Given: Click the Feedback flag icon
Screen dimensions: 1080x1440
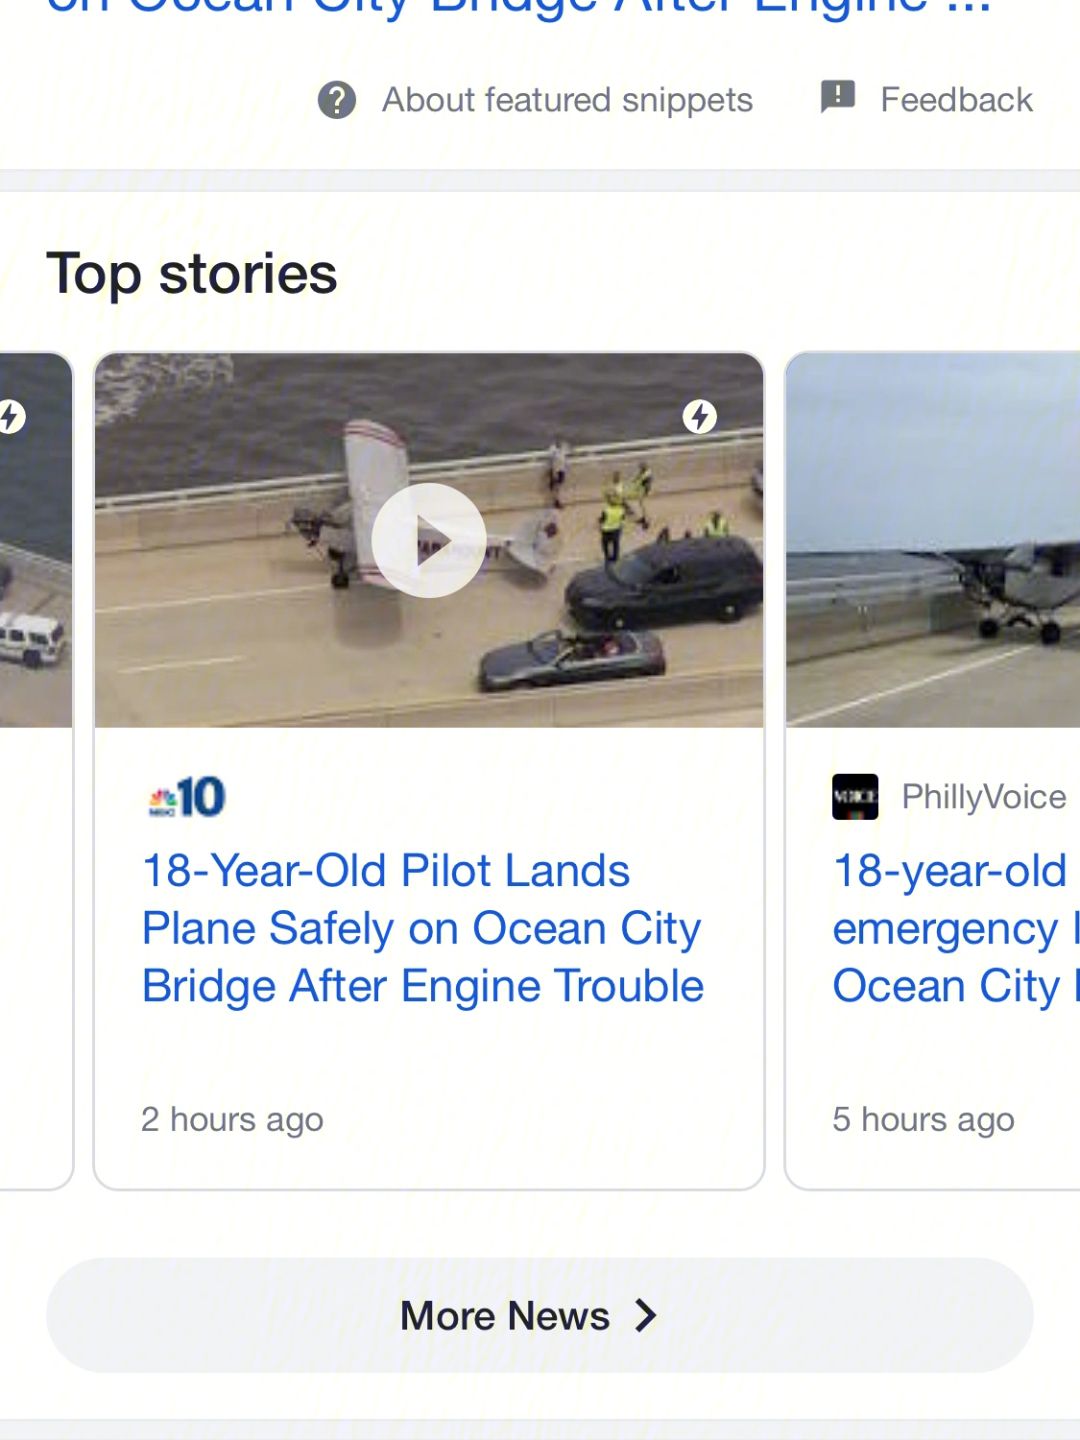Looking at the screenshot, I should (837, 97).
